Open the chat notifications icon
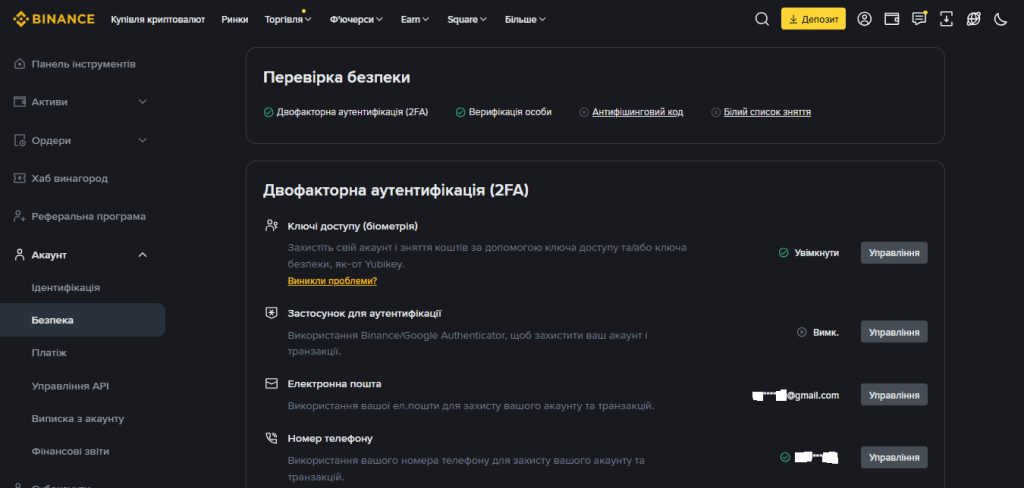 tap(920, 18)
